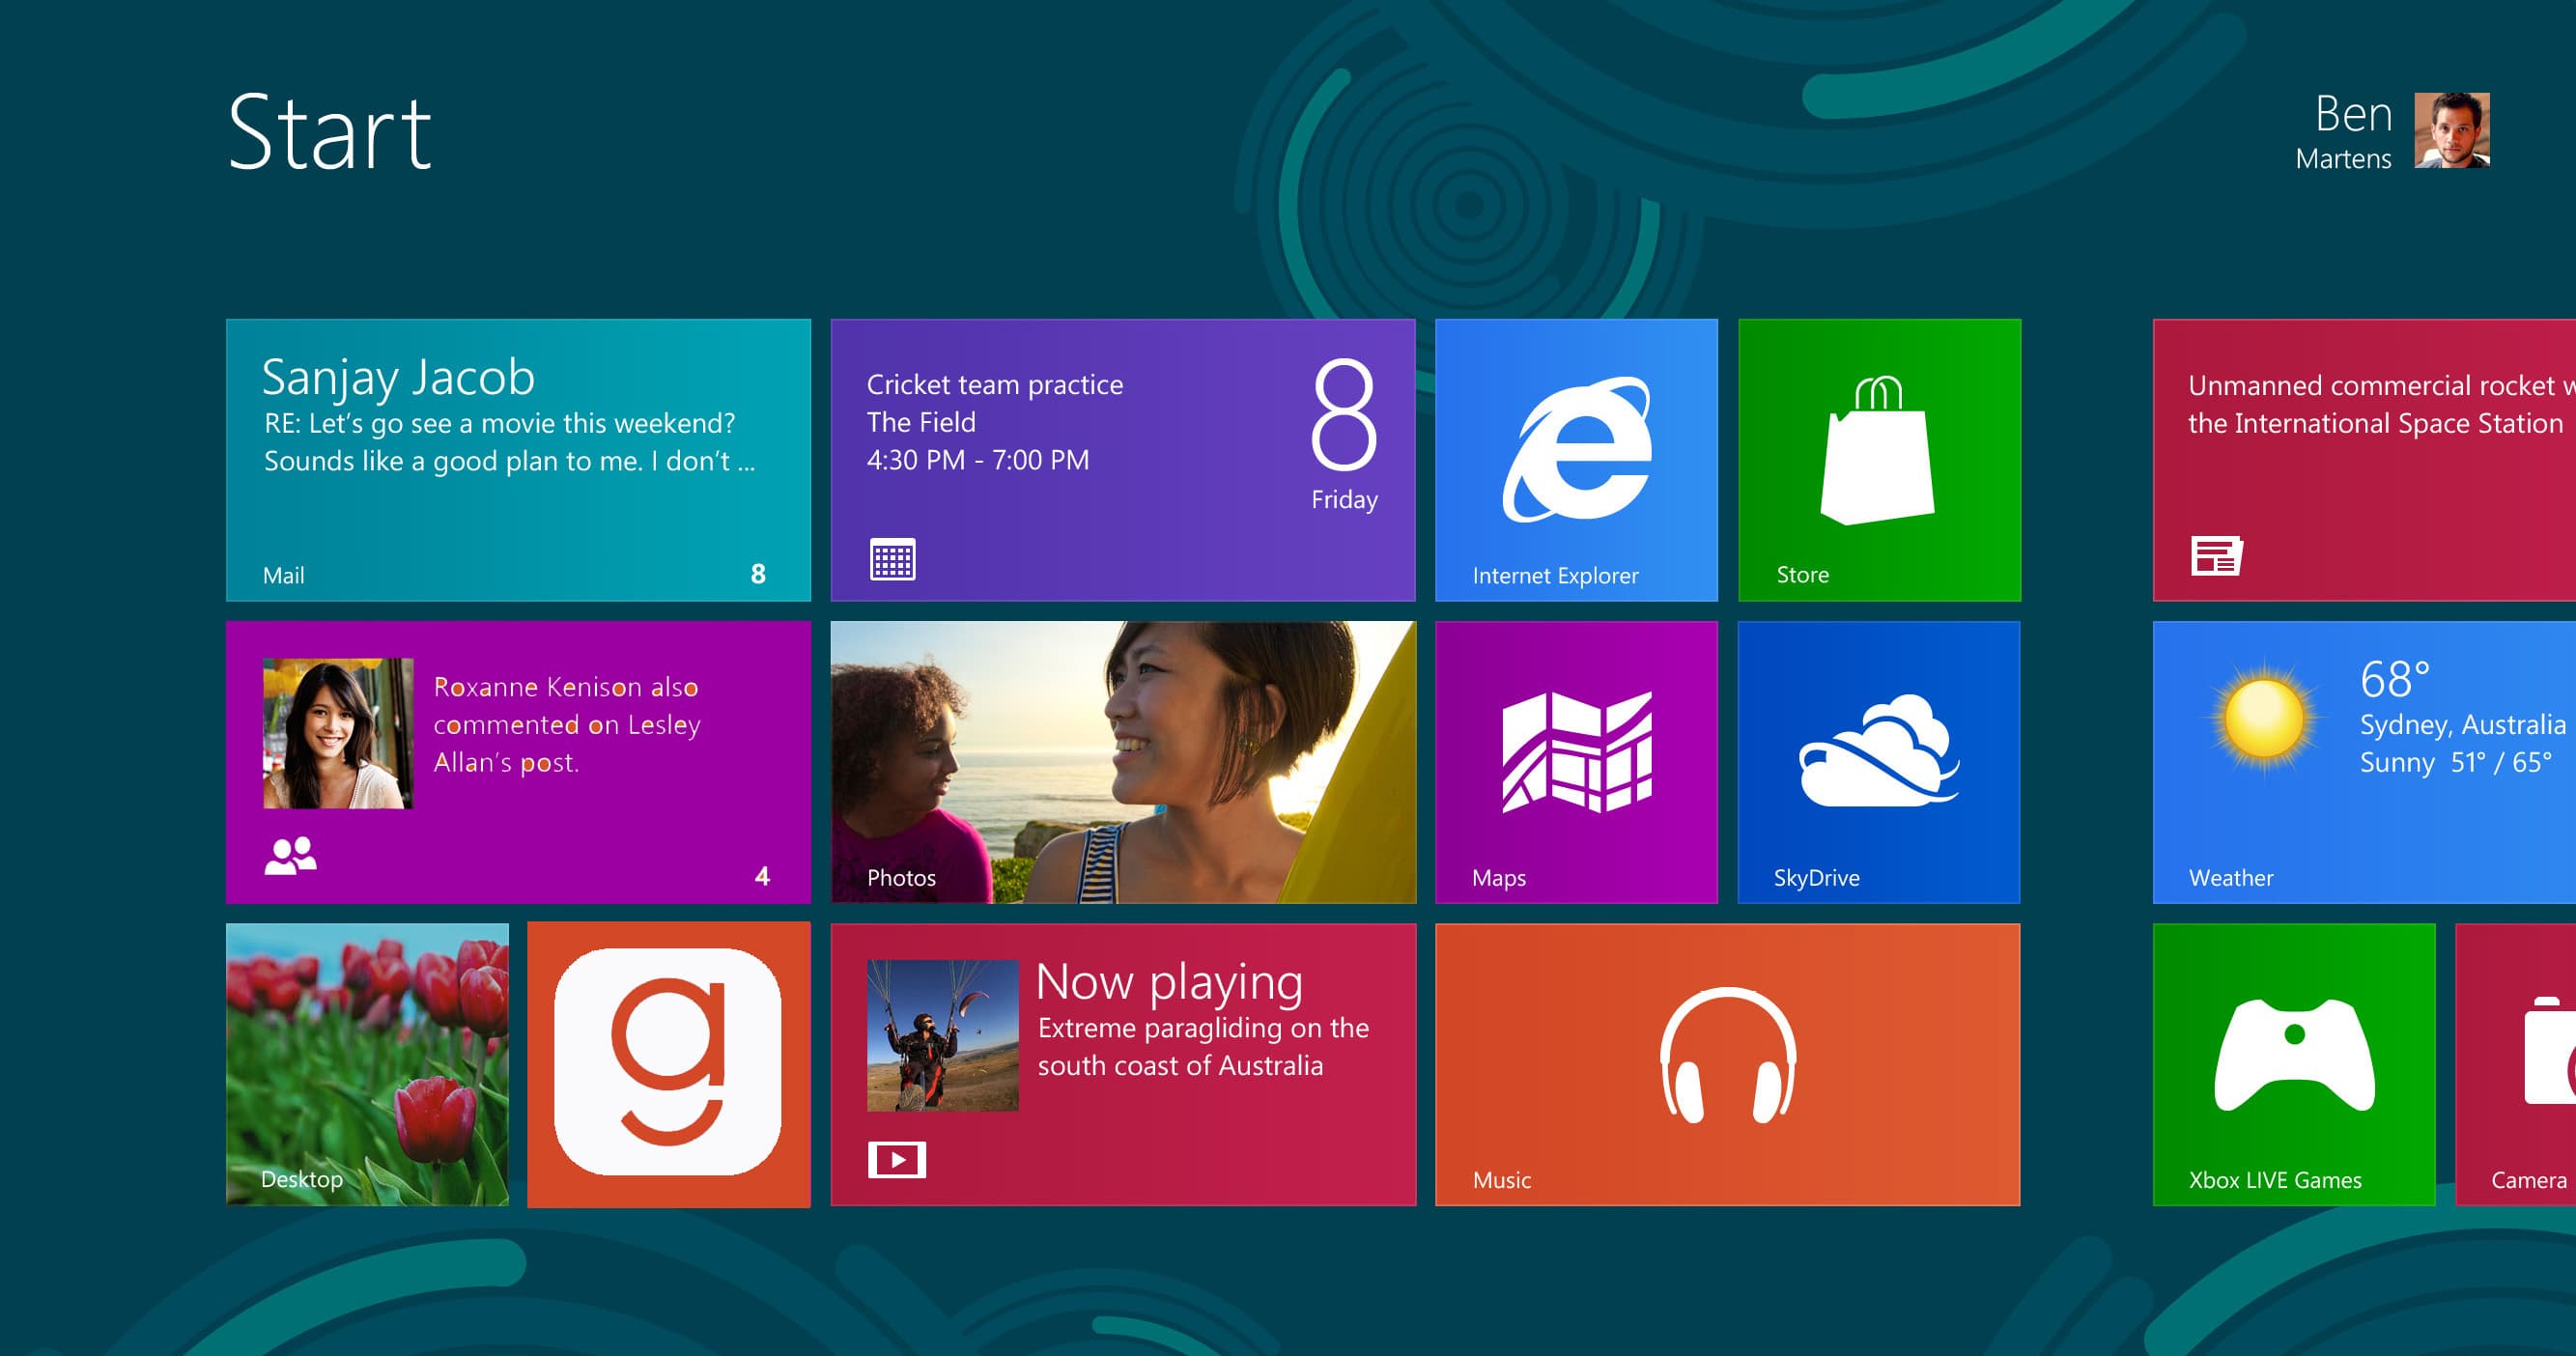
Task: Click the unread mail count 8
Action: coord(758,574)
